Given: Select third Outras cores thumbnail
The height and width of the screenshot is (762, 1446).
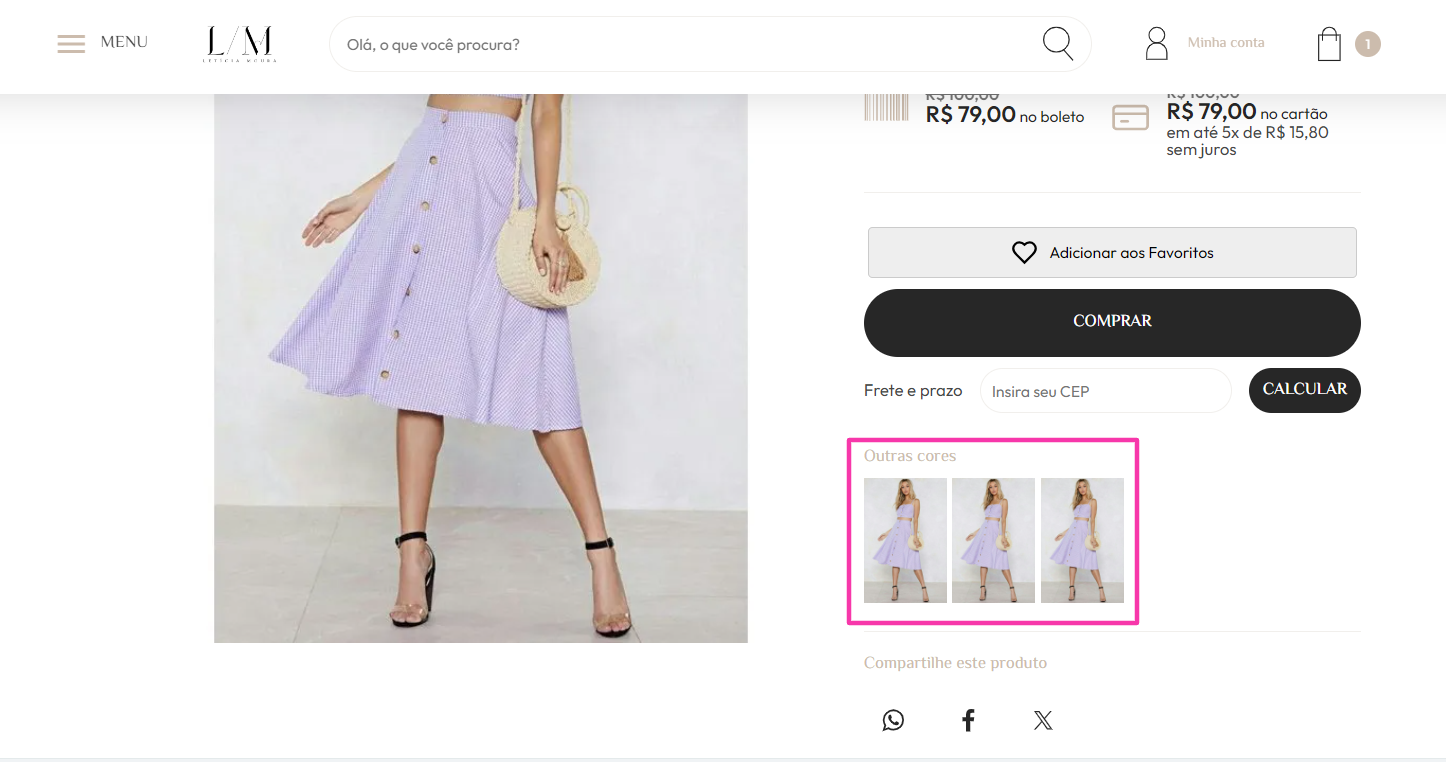Looking at the screenshot, I should coord(1082,540).
